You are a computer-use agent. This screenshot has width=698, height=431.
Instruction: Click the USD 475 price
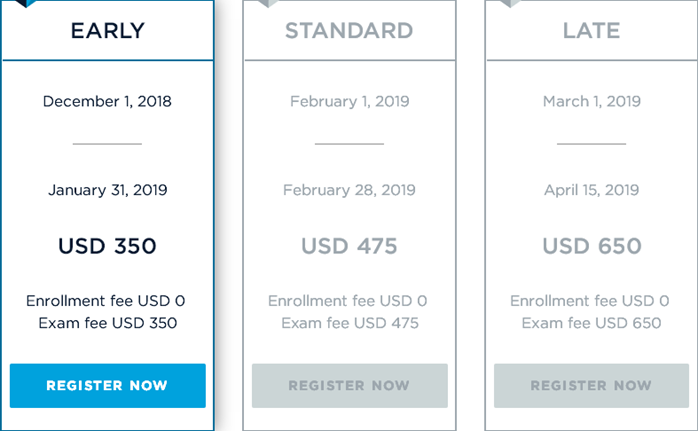pyautogui.click(x=349, y=246)
